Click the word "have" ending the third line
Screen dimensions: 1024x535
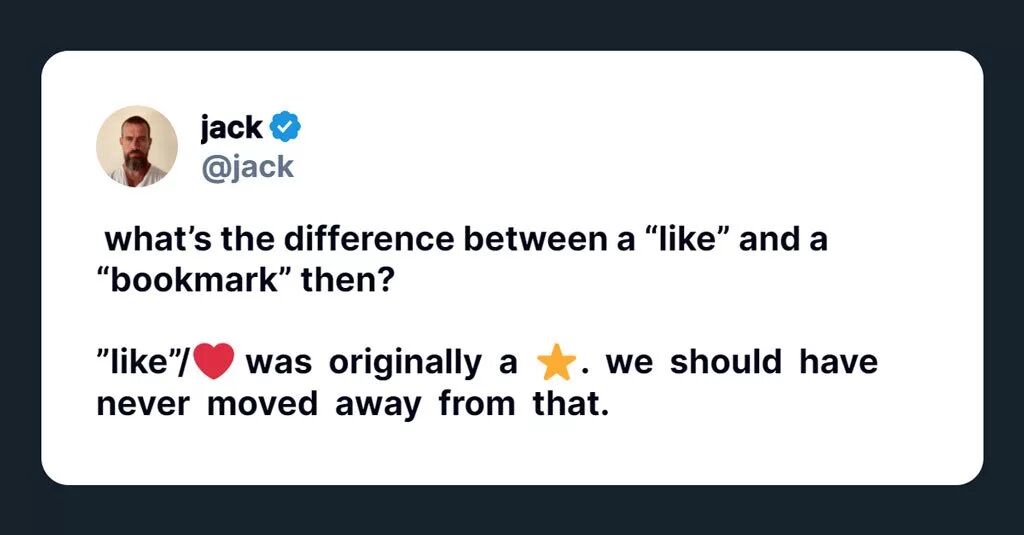pos(838,363)
